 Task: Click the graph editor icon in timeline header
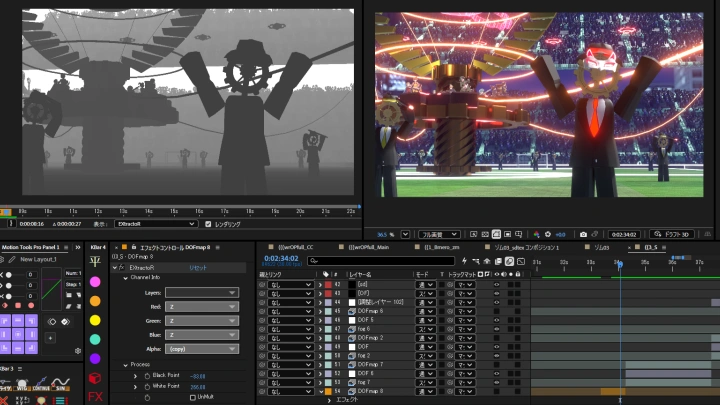521,261
